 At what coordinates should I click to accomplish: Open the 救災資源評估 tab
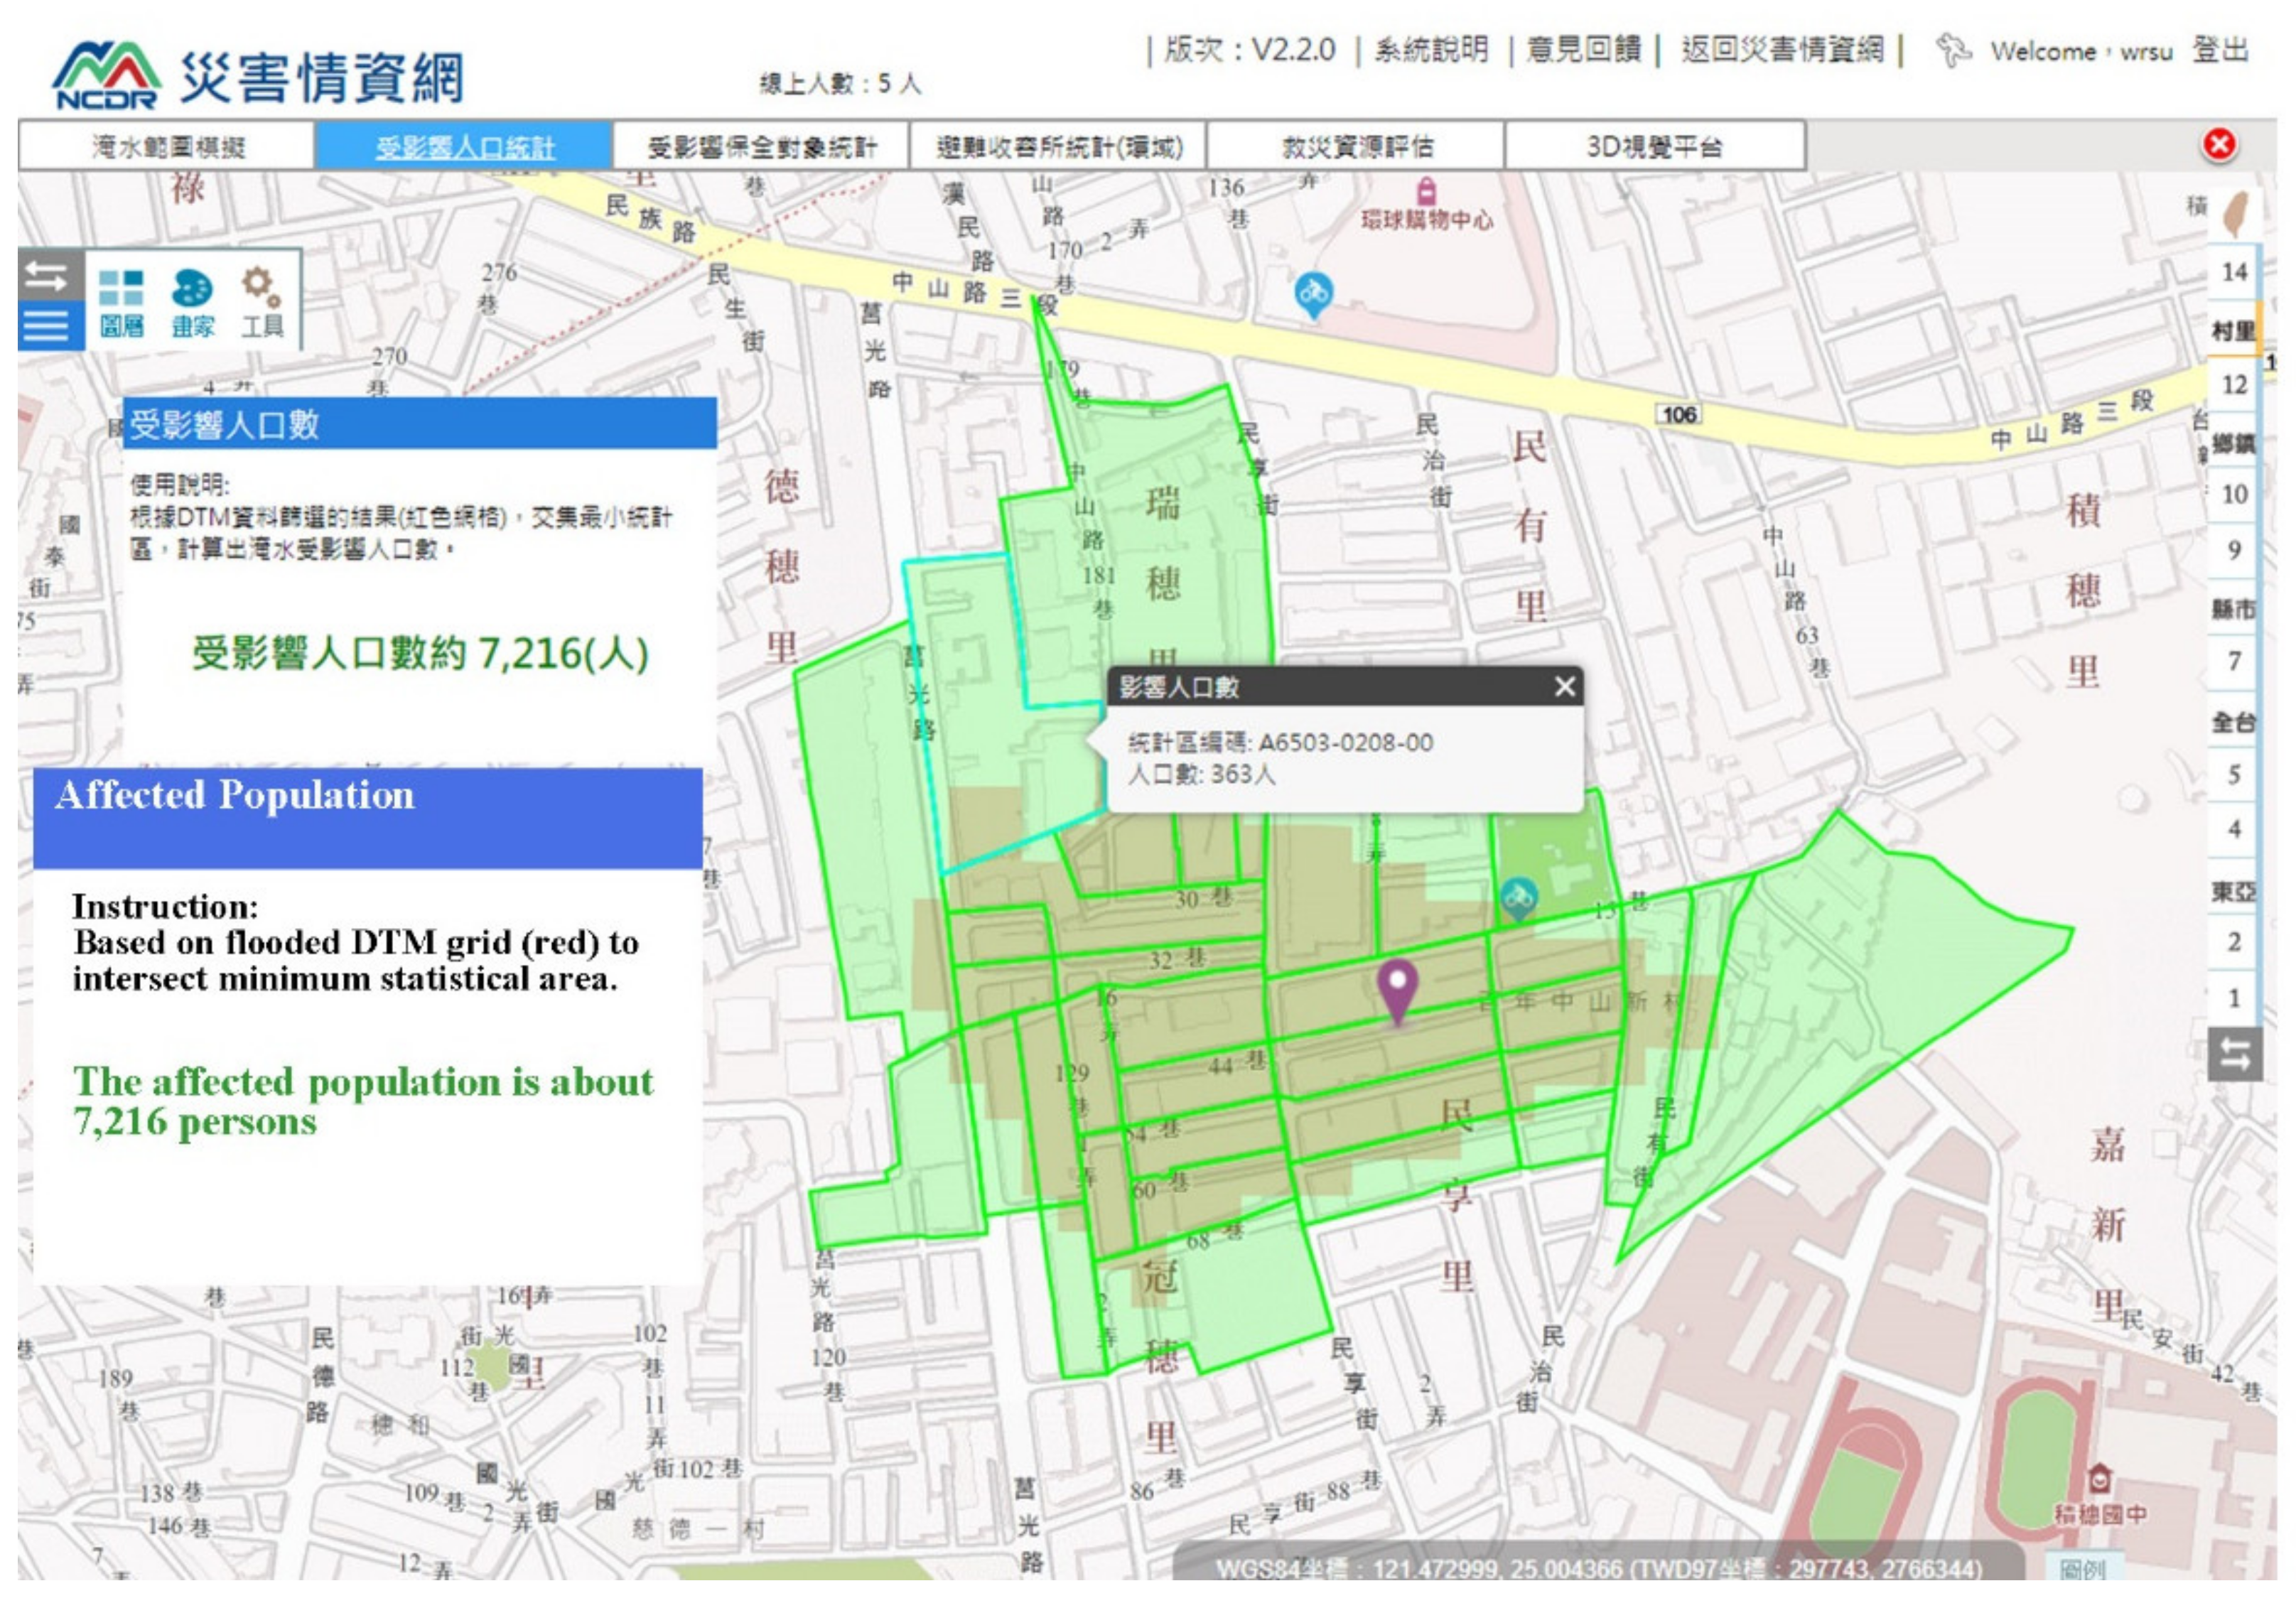[1357, 147]
